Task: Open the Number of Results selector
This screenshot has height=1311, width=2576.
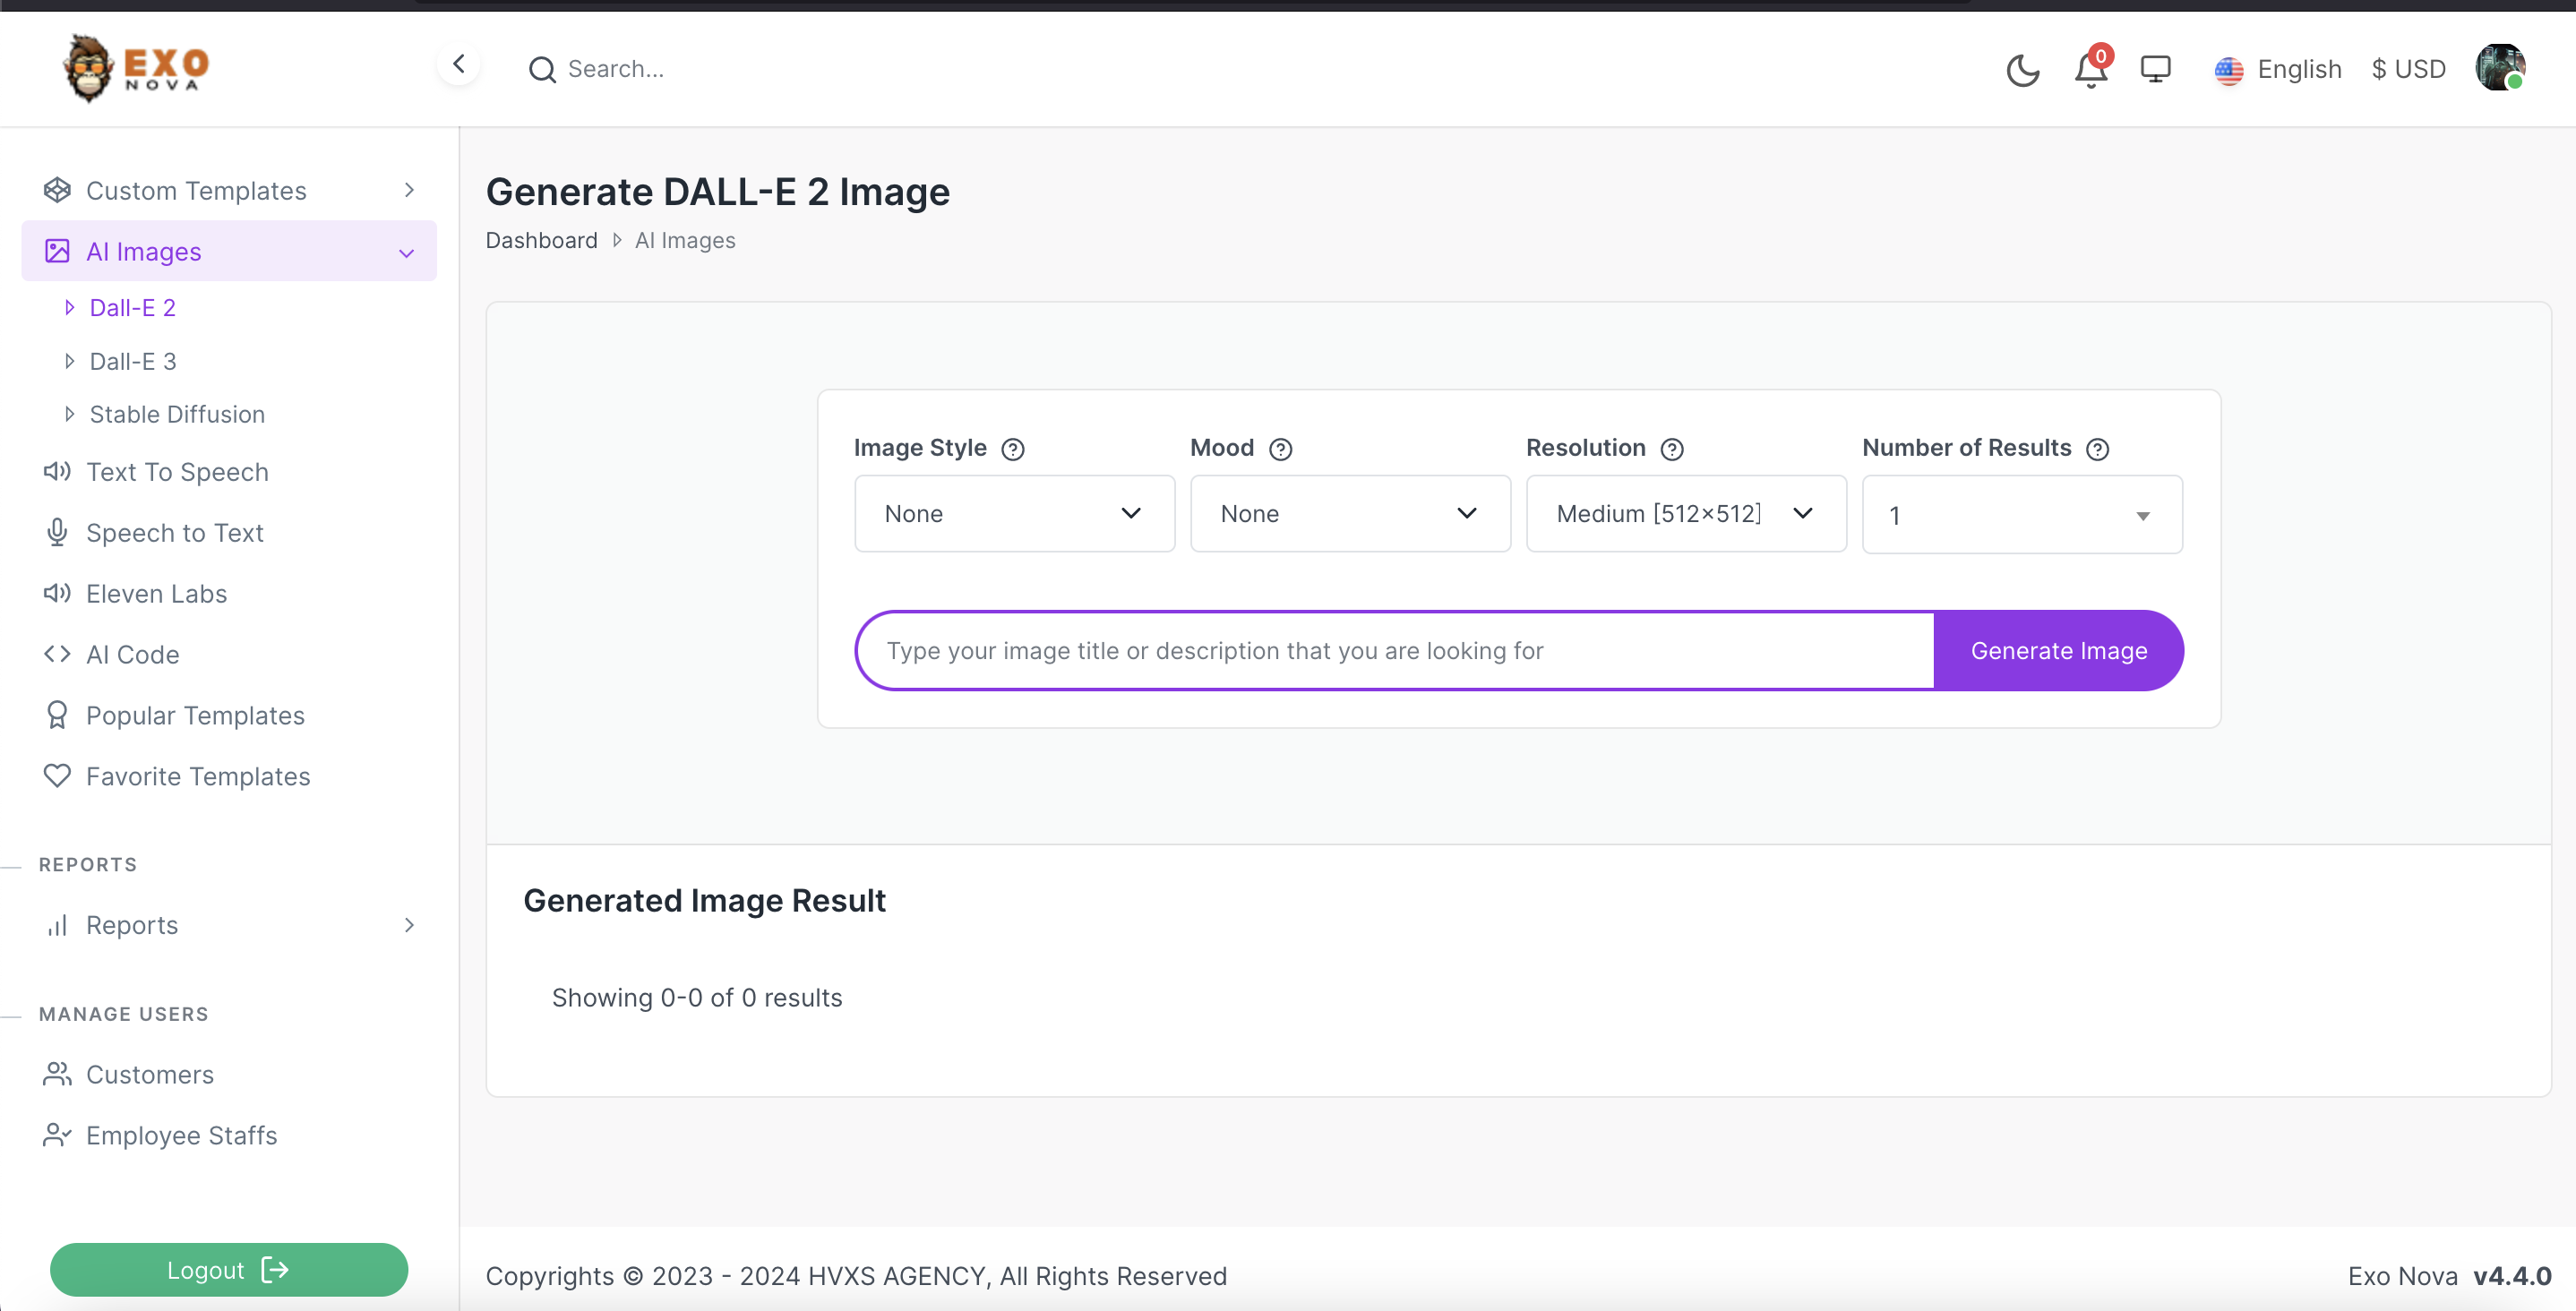Action: point(2022,515)
